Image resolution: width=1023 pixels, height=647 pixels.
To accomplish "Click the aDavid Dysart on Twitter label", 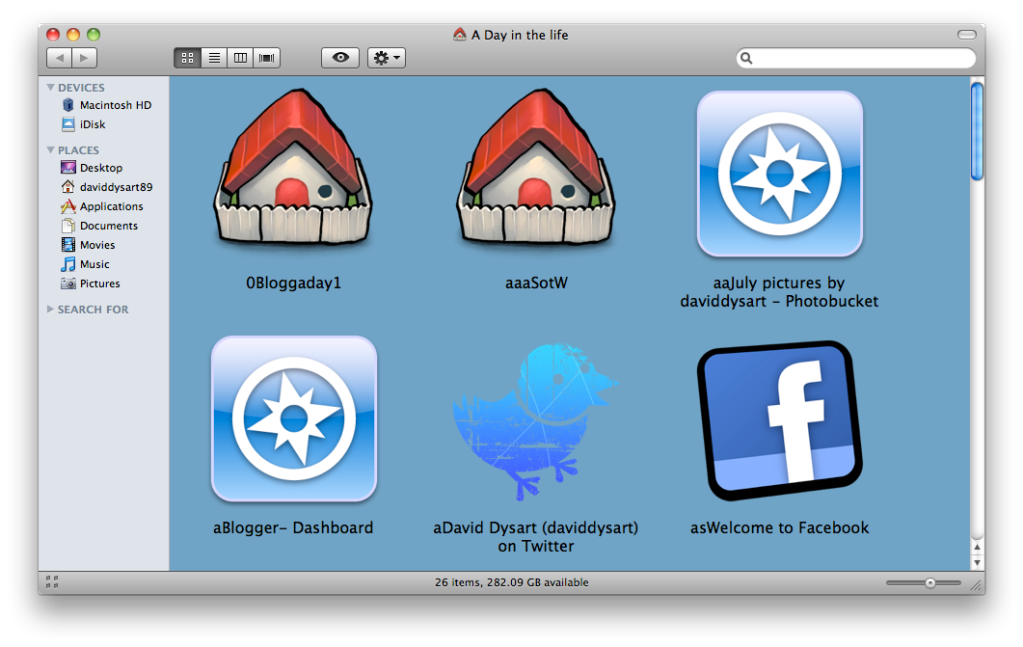I will click(536, 537).
